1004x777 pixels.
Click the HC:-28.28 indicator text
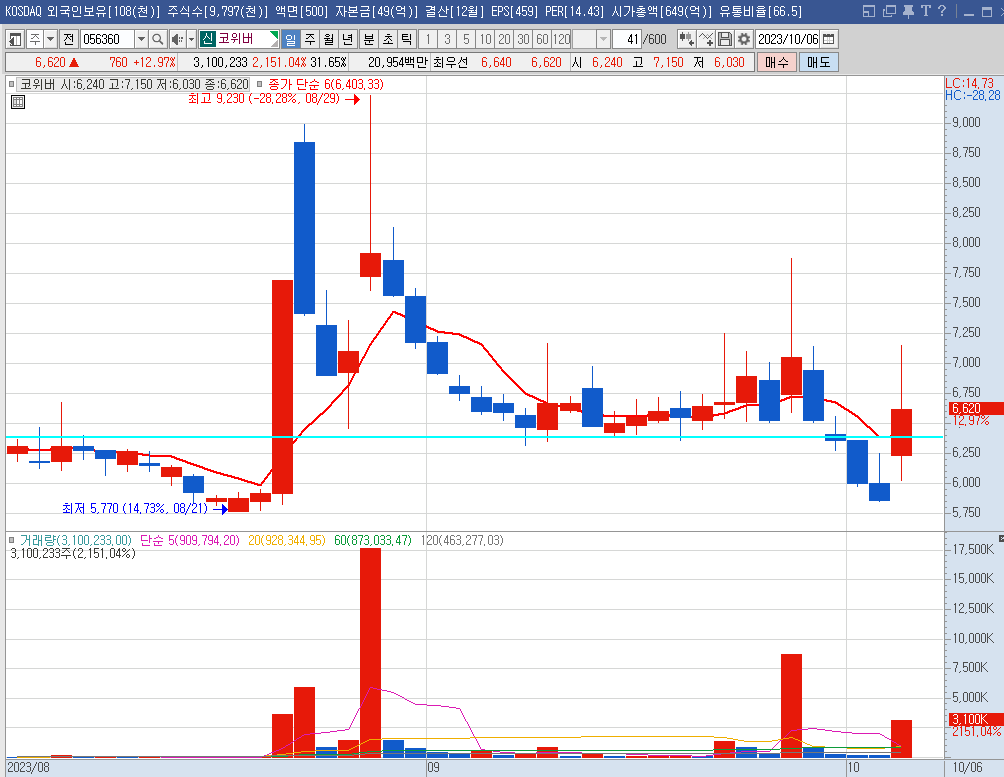click(973, 95)
